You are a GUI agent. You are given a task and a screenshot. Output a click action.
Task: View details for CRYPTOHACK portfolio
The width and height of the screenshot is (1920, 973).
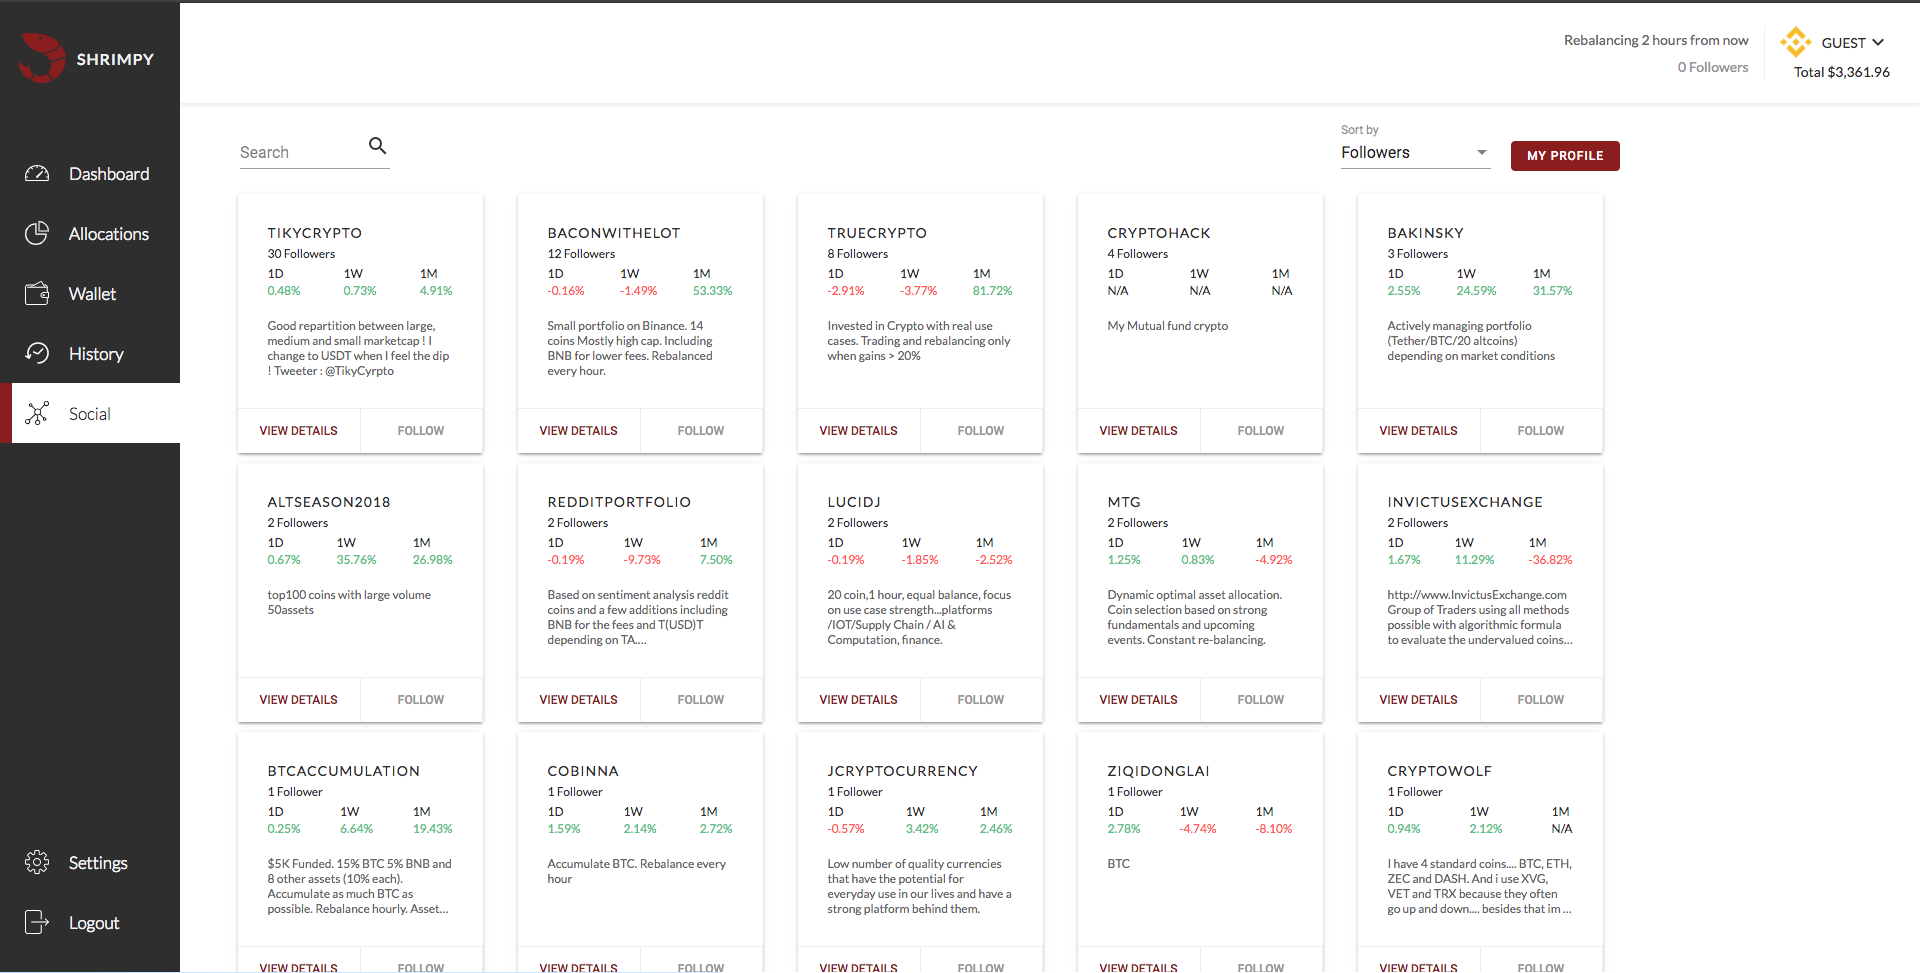click(x=1138, y=431)
